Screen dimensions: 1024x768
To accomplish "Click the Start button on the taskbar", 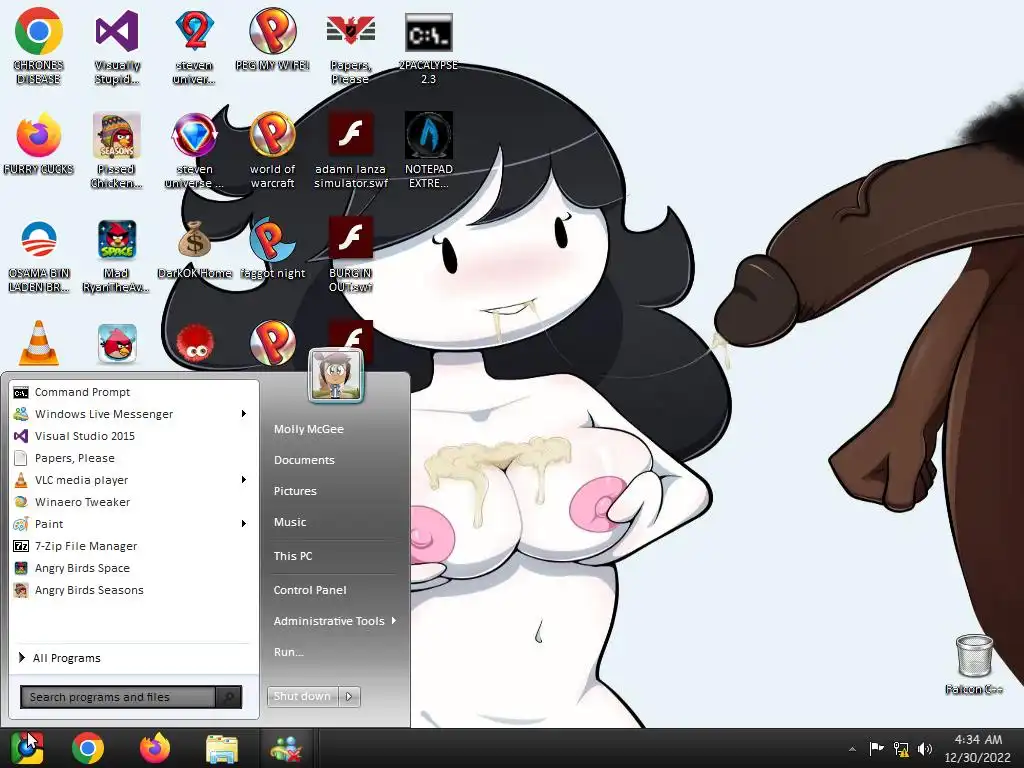I will 26,748.
